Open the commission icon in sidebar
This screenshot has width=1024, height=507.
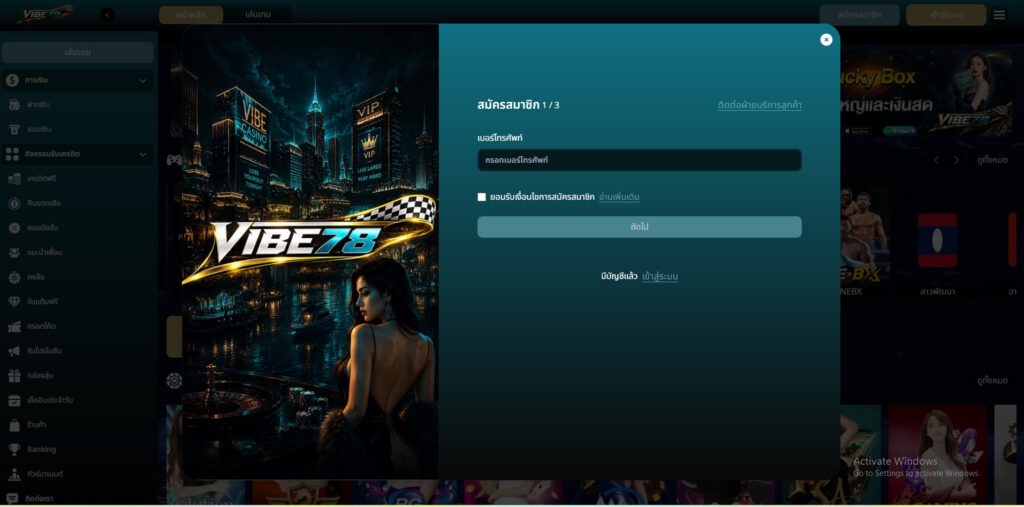point(14,228)
